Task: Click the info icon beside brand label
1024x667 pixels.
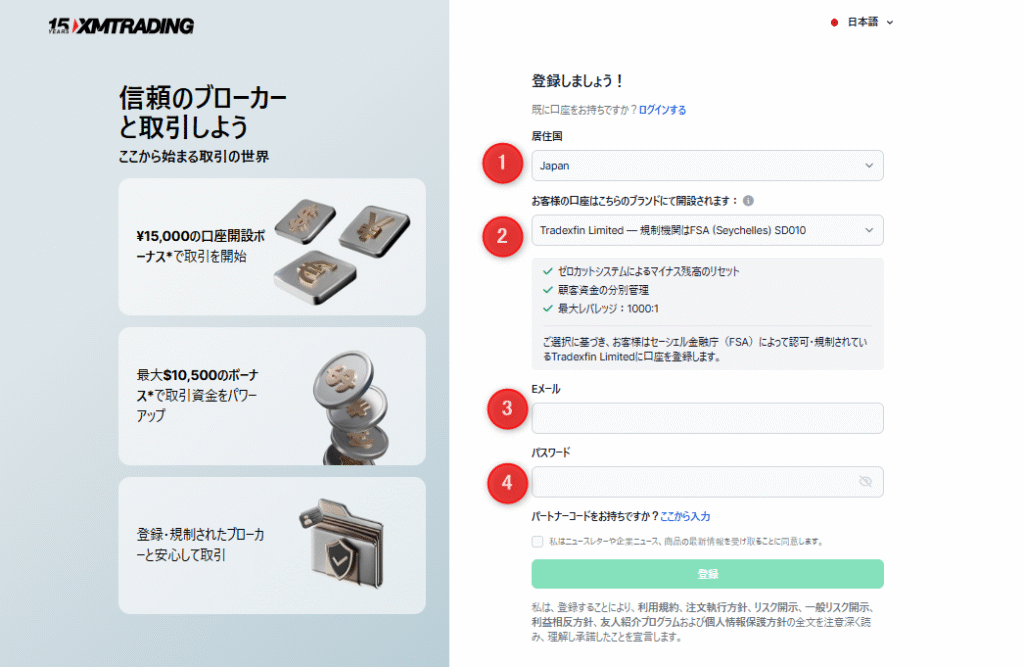Action: point(748,201)
